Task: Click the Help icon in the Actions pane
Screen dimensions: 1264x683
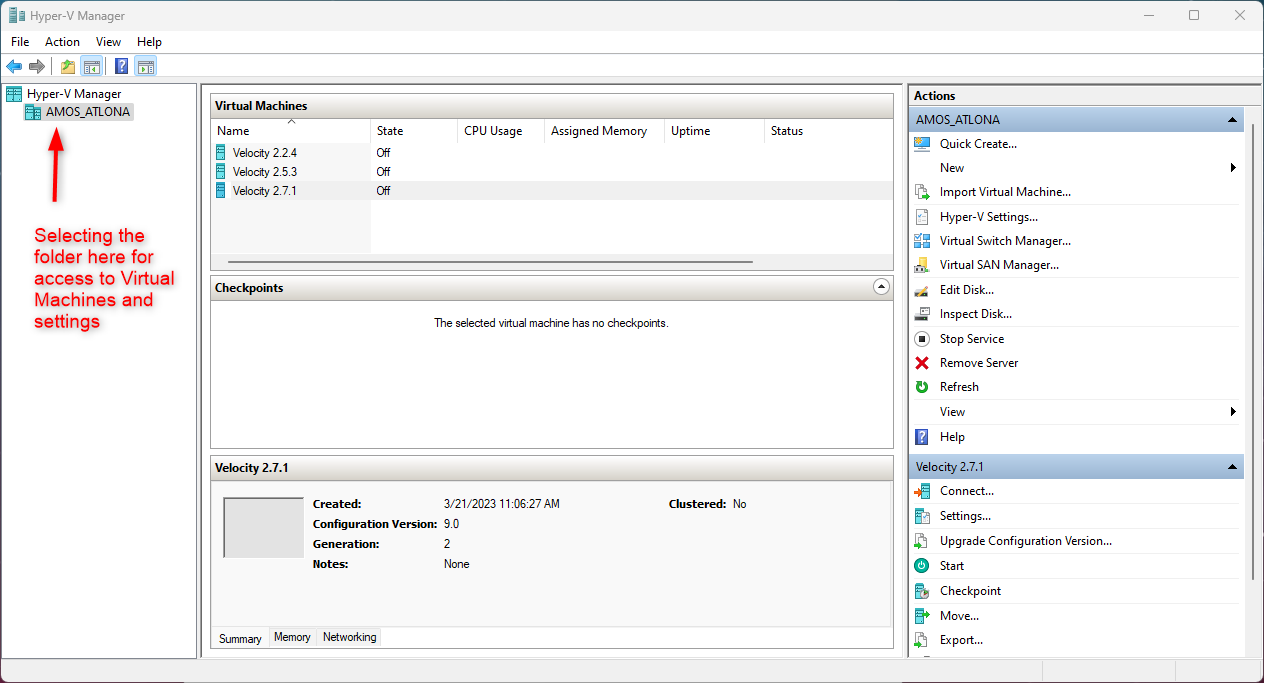Action: coord(922,437)
